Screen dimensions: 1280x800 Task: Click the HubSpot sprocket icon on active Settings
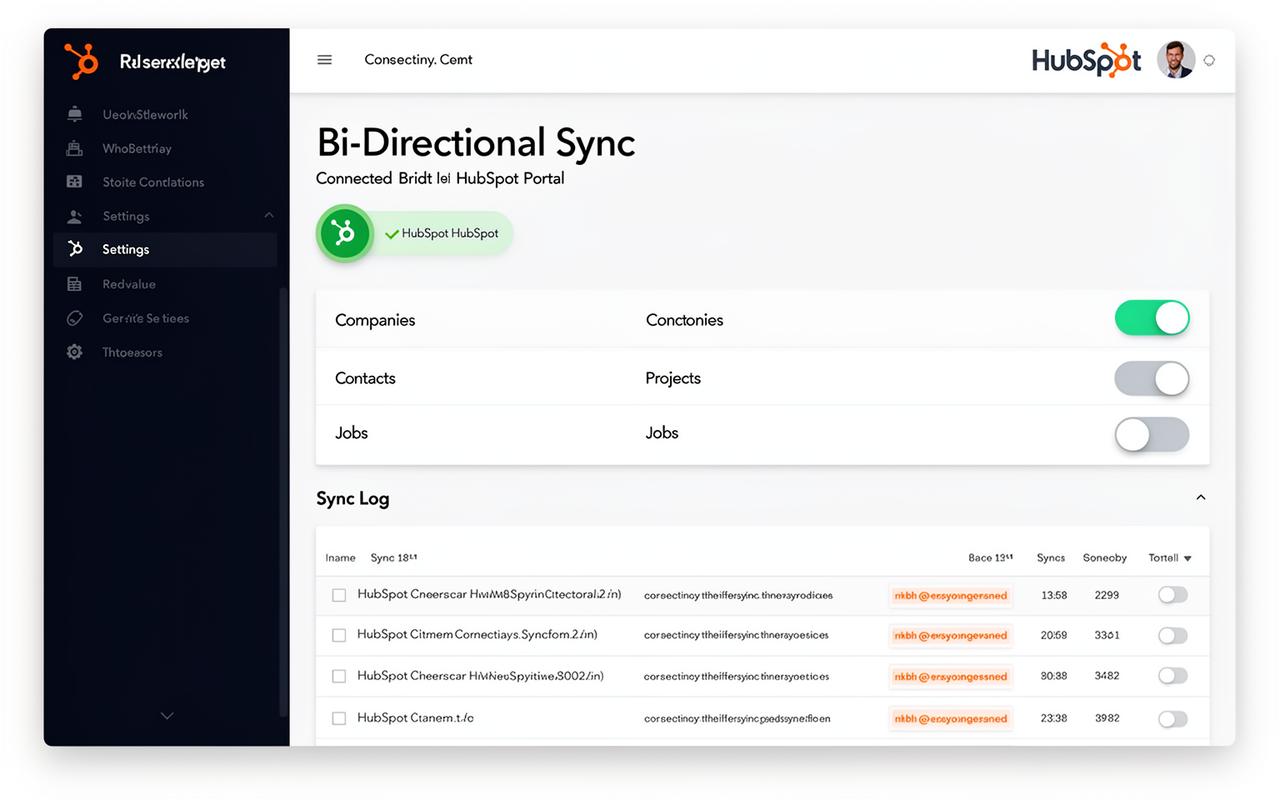[74, 249]
